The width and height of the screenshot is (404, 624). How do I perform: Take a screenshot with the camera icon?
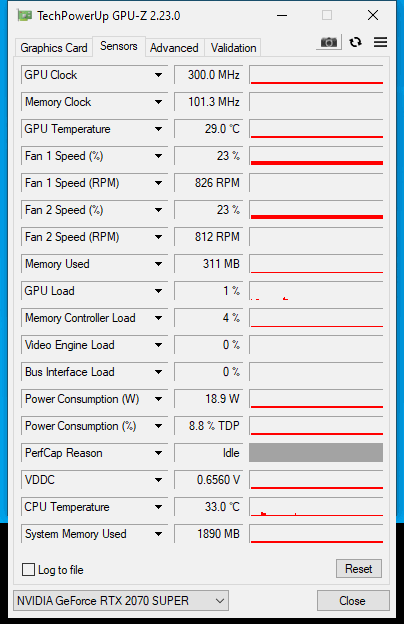click(x=329, y=42)
